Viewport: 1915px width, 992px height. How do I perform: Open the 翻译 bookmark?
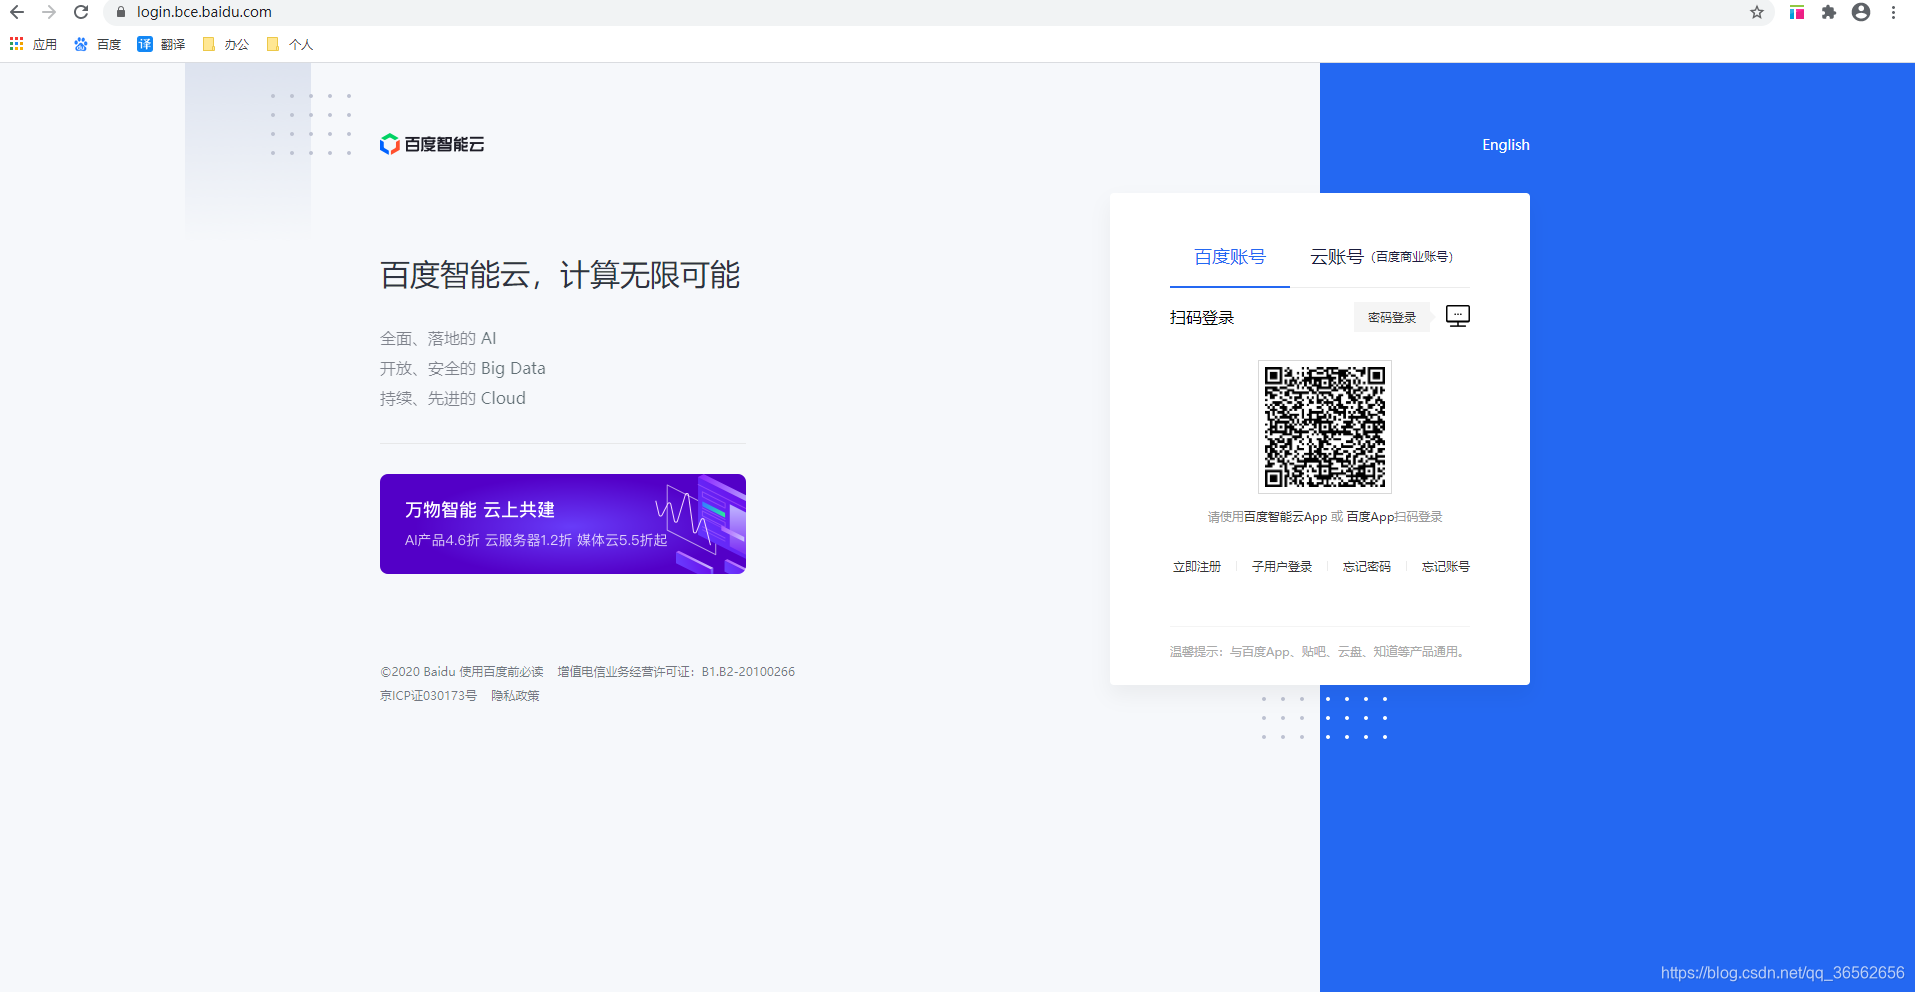(x=161, y=44)
